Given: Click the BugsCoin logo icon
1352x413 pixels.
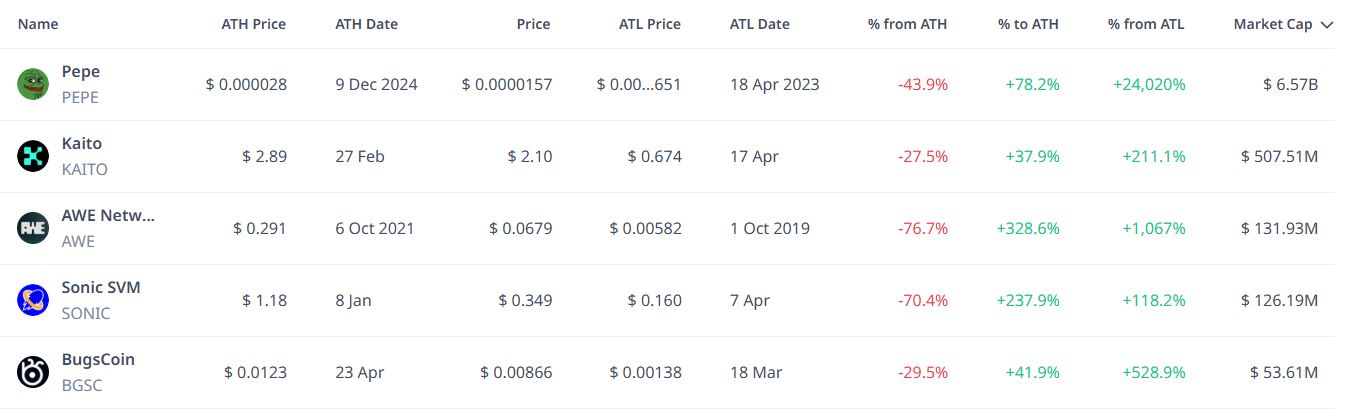Looking at the screenshot, I should (33, 372).
